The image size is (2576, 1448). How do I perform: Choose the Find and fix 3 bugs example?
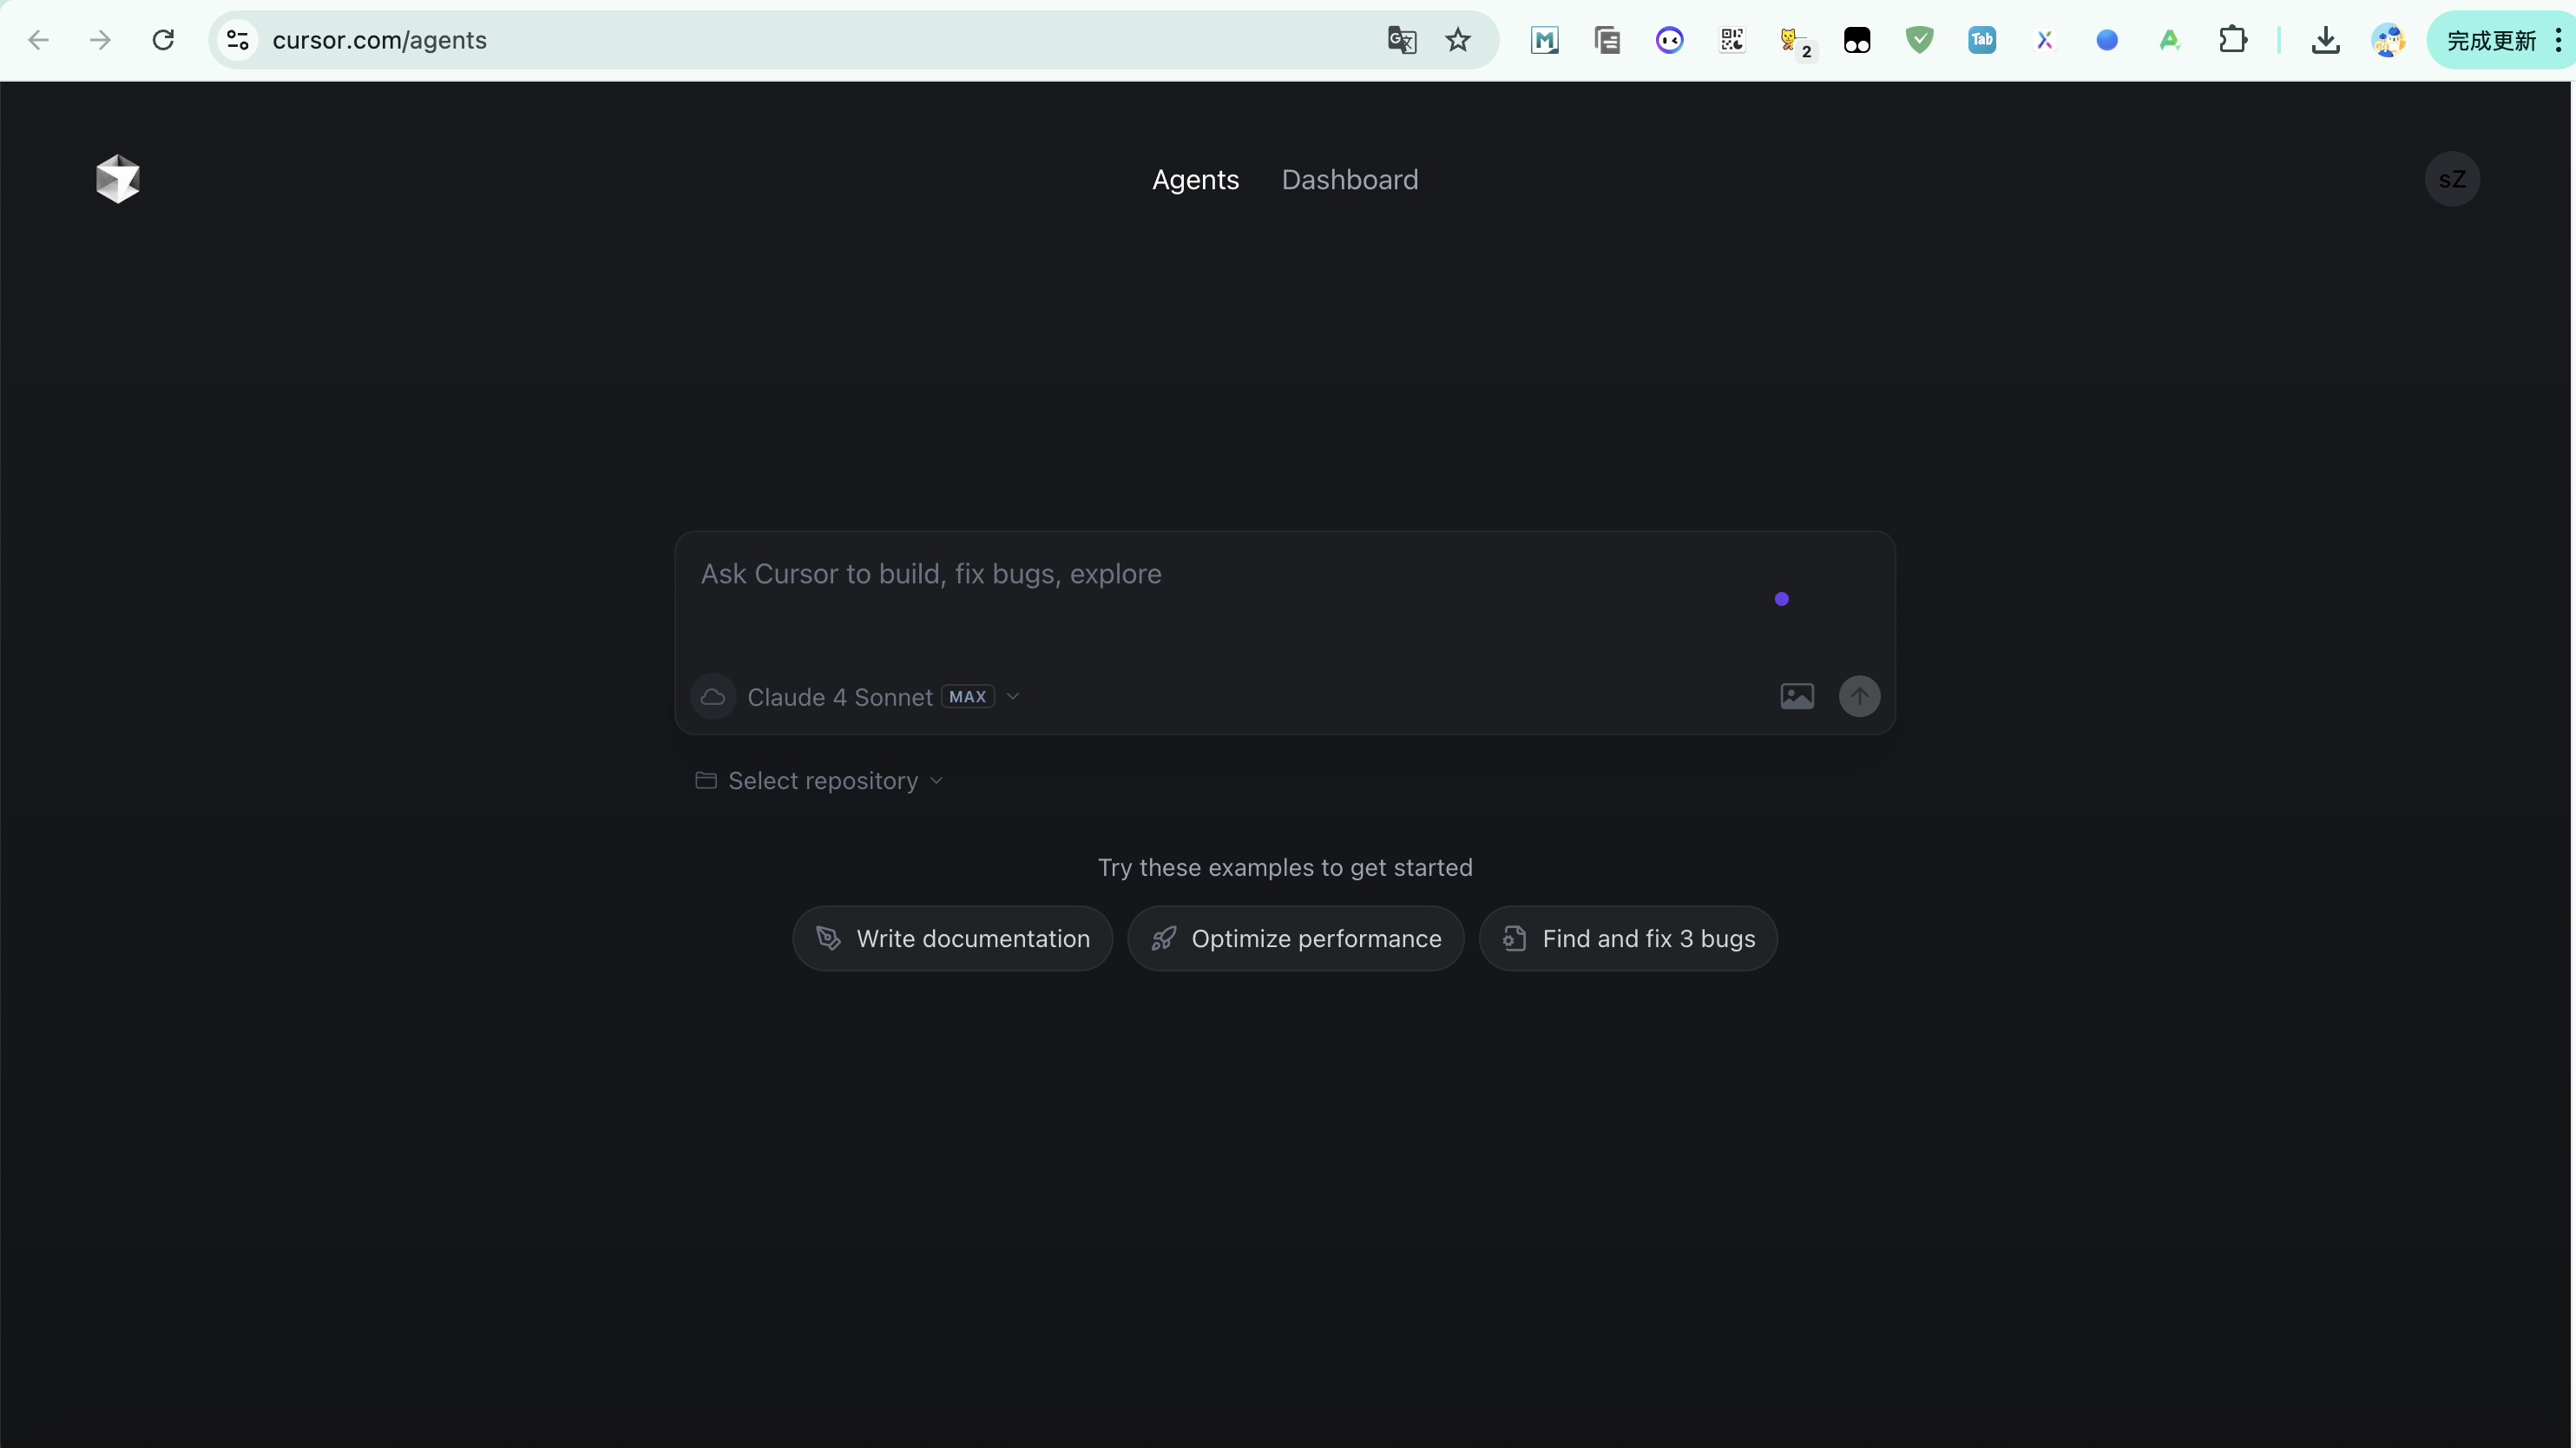(x=1628, y=939)
